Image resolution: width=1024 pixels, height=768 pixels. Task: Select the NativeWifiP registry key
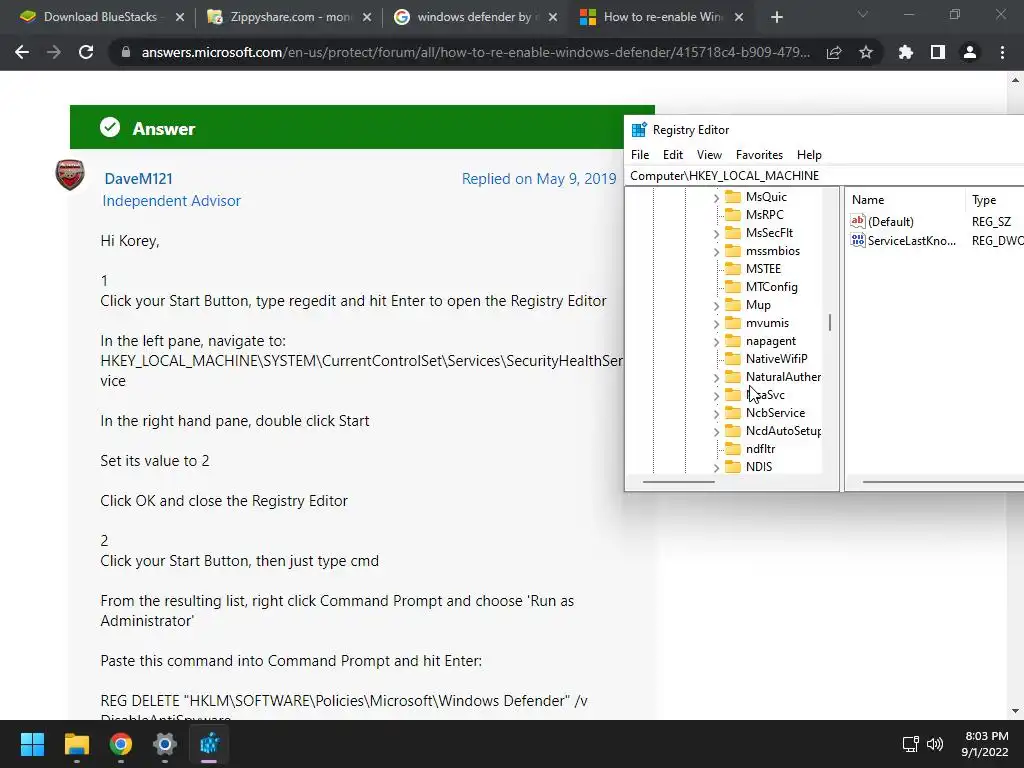pyautogui.click(x=776, y=359)
